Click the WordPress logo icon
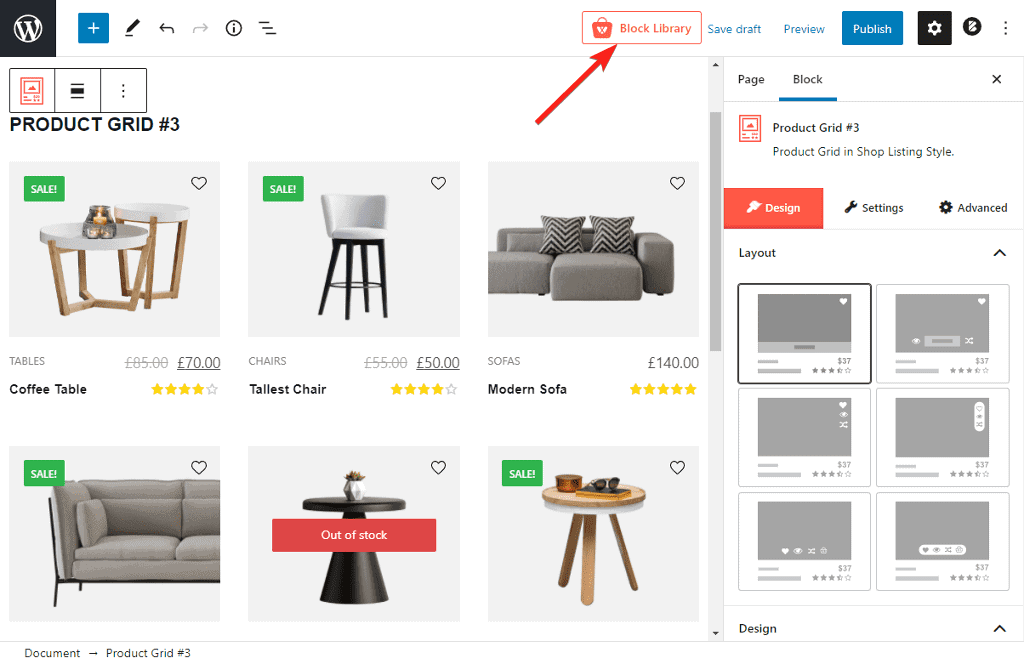The image size is (1024, 664). [28, 28]
